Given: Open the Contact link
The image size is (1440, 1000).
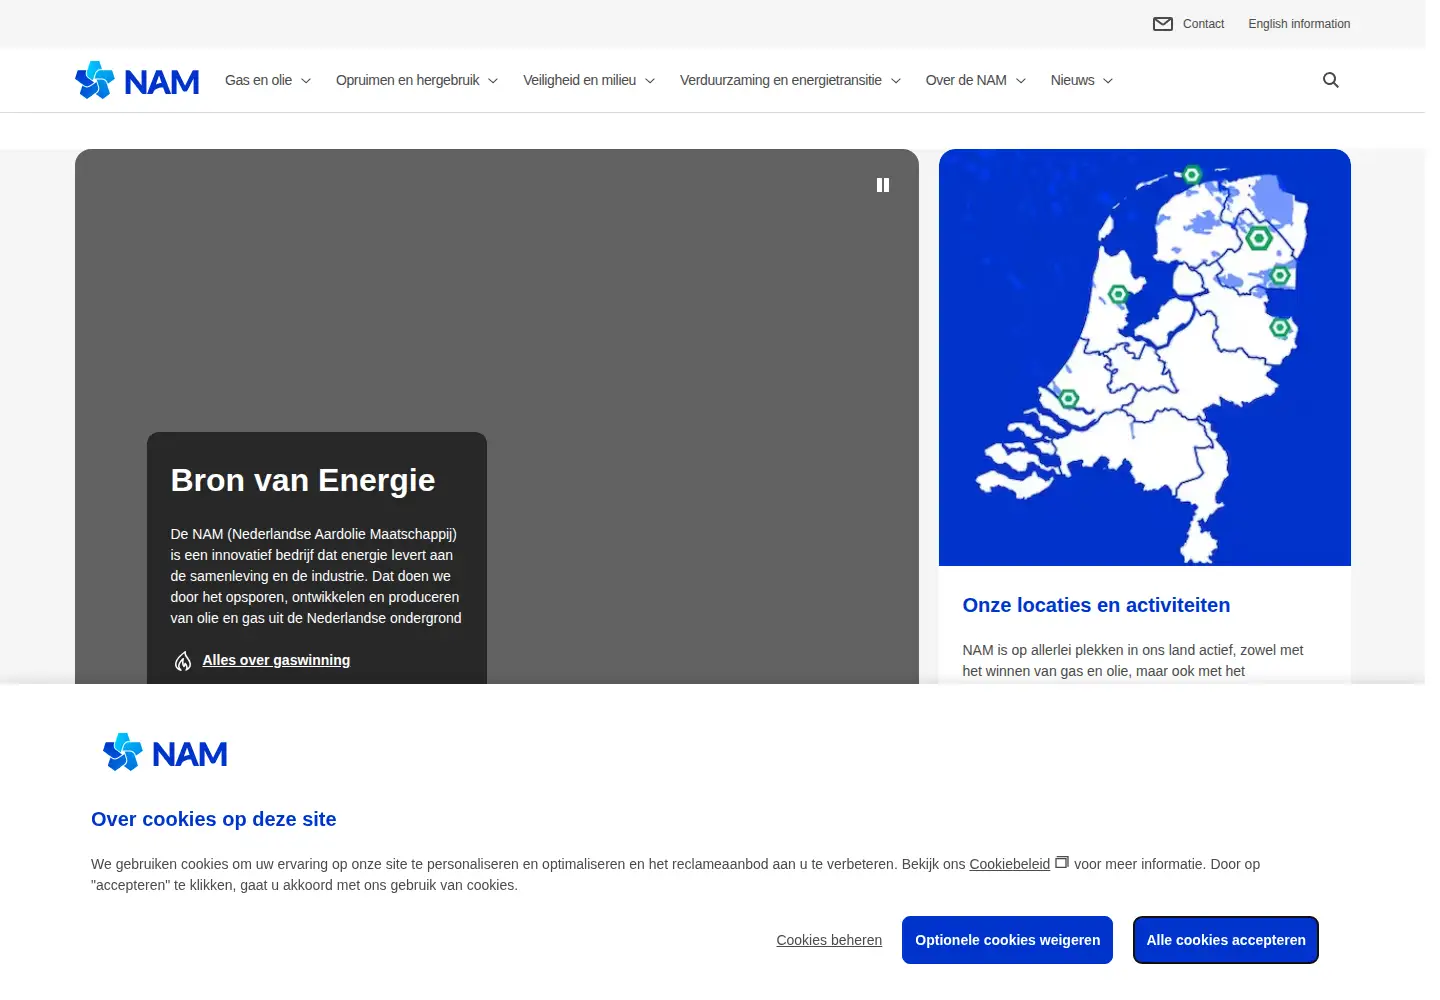Looking at the screenshot, I should click(x=1203, y=24).
